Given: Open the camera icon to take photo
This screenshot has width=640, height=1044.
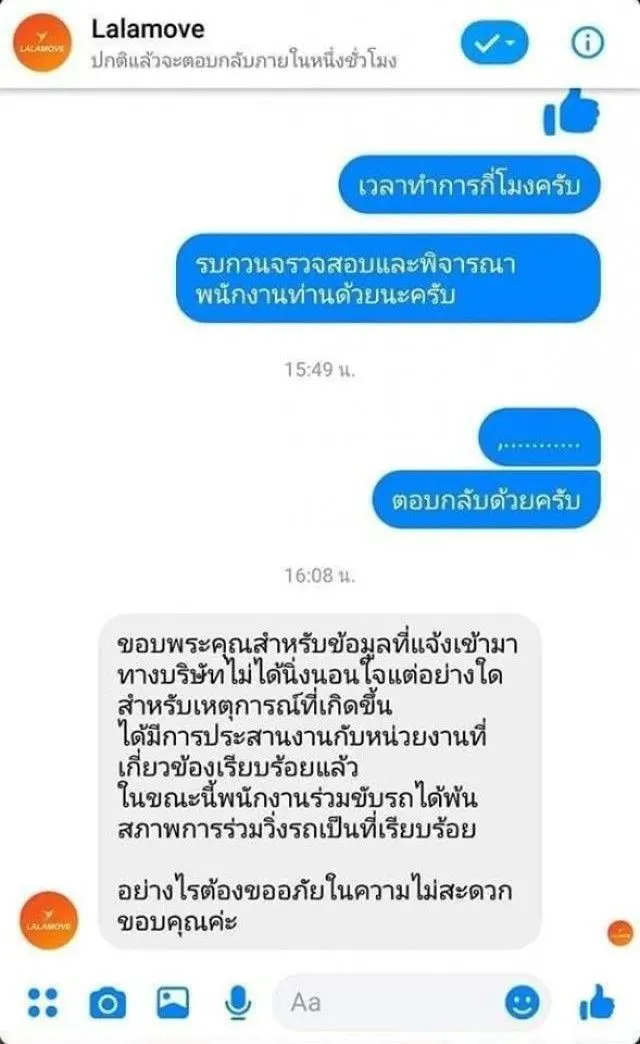Looking at the screenshot, I should click(x=107, y=1003).
